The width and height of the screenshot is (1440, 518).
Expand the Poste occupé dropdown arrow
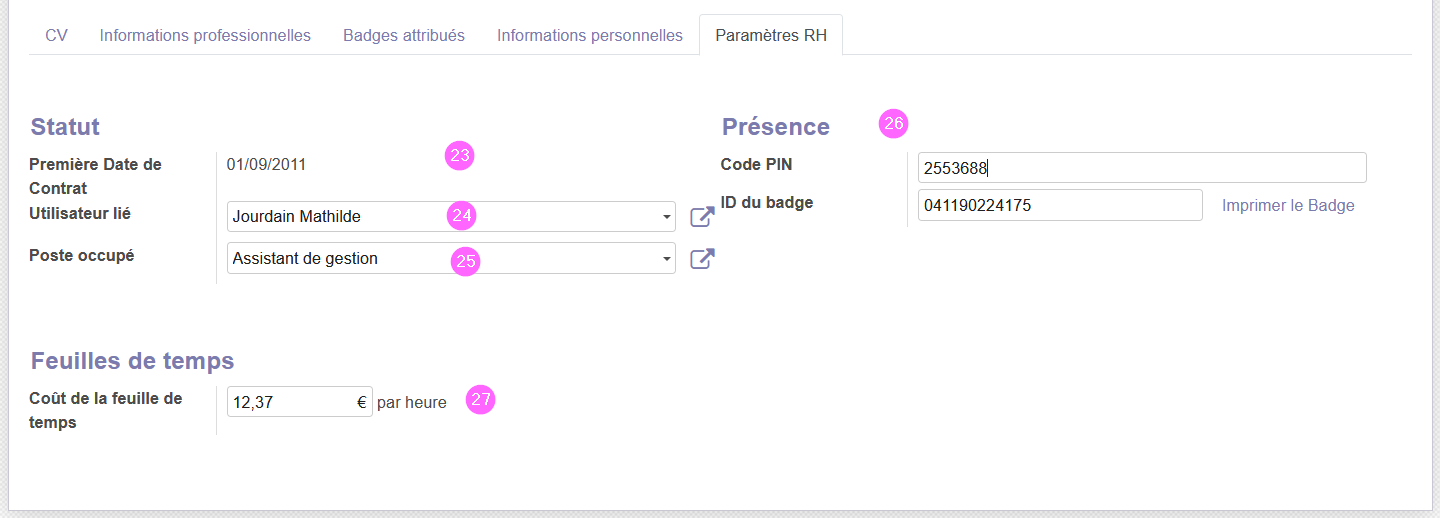pyautogui.click(x=666, y=259)
